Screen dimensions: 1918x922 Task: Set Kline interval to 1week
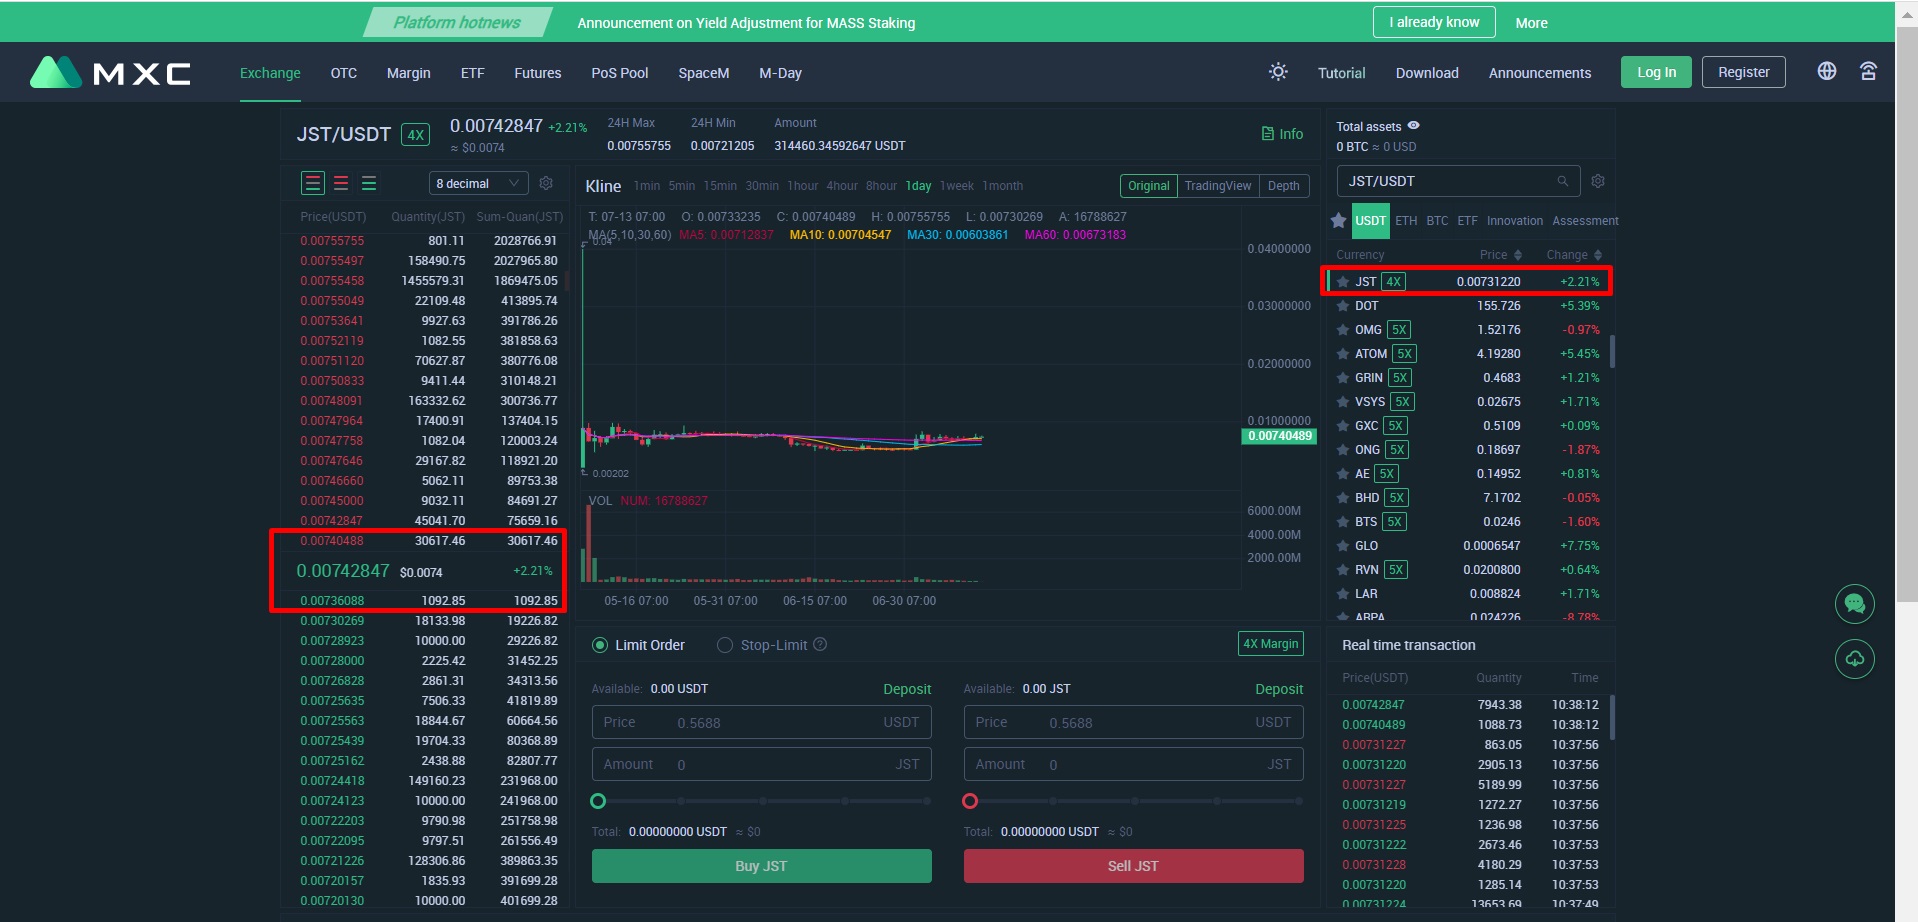coord(957,186)
